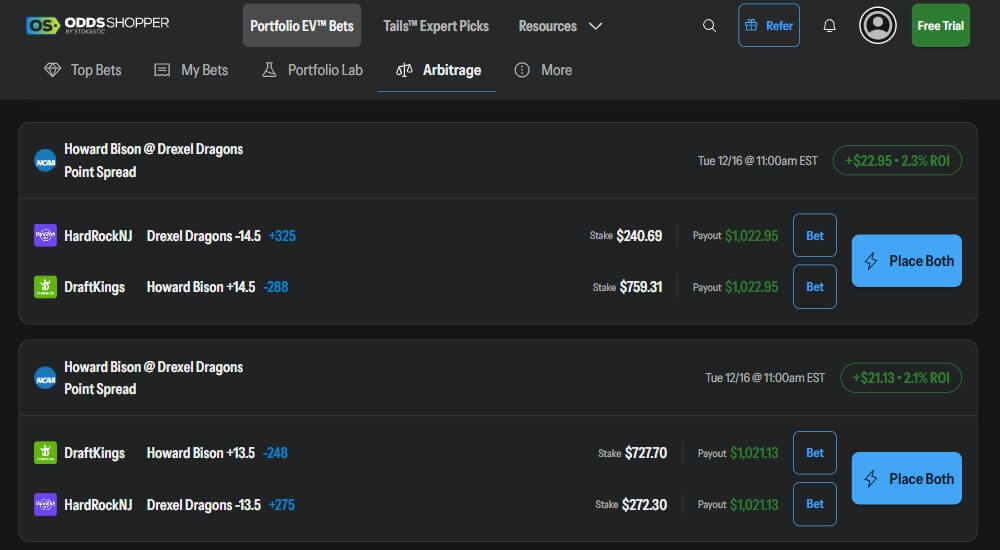Click the $272.30 stake amount

point(644,505)
